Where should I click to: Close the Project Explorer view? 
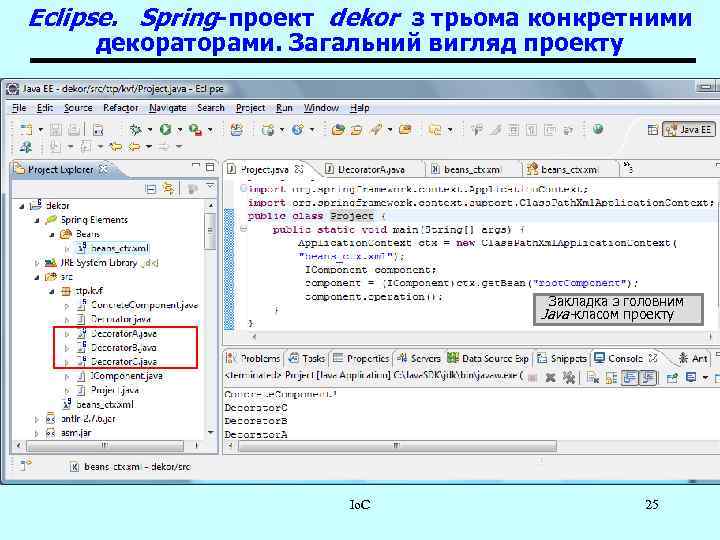coord(104,169)
